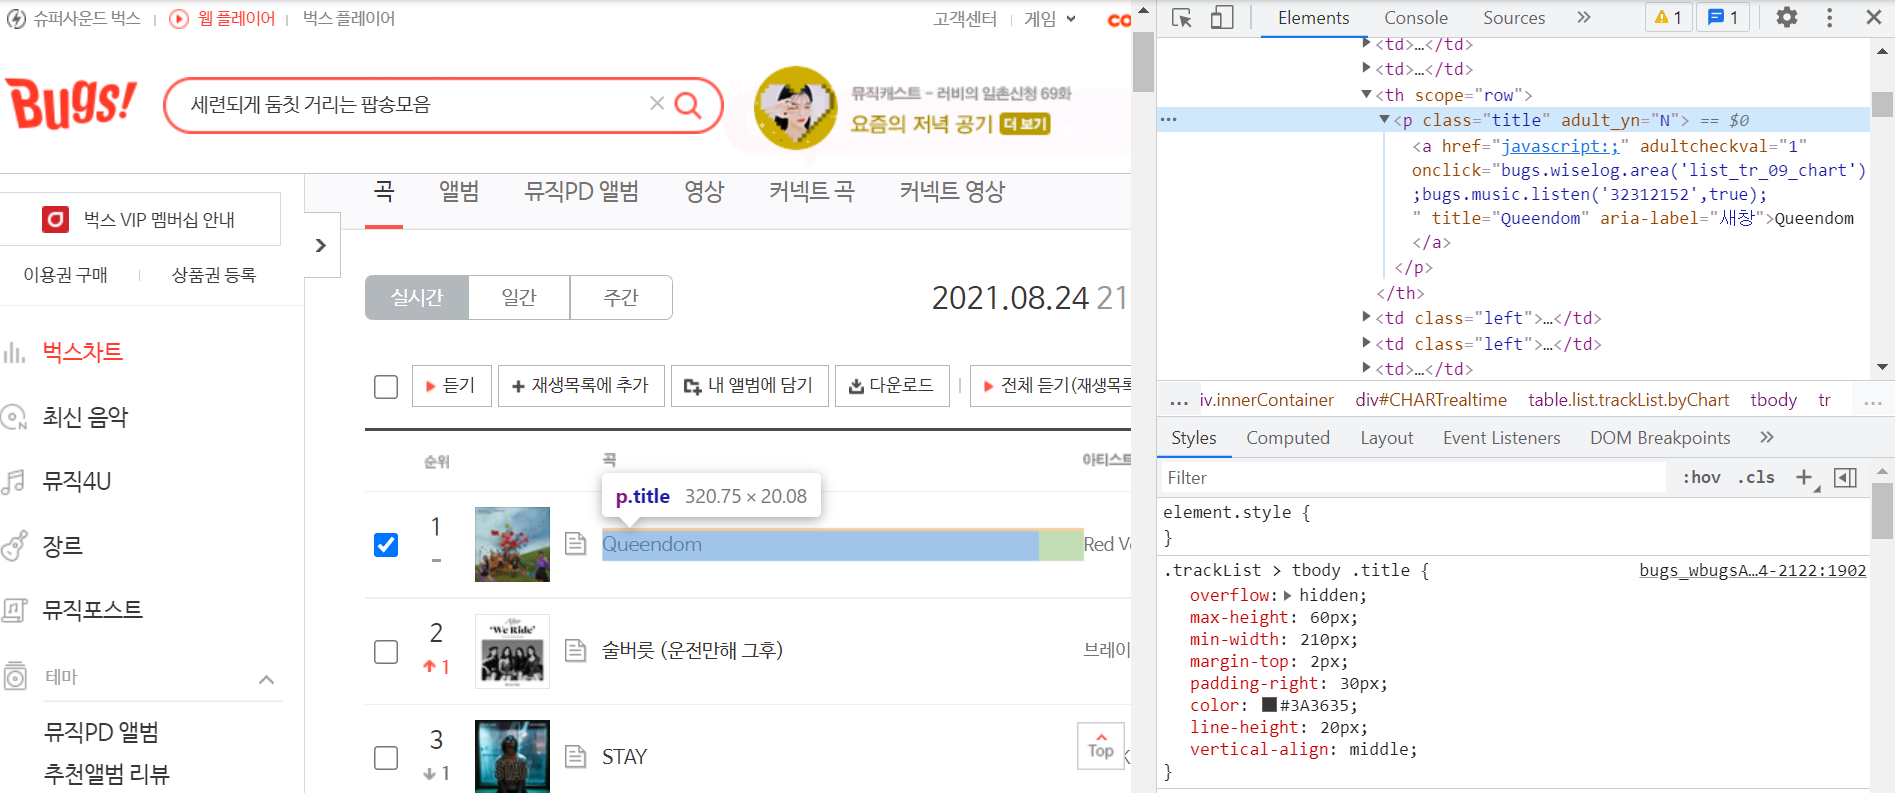Open the Console tab in DevTools
Image resolution: width=1895 pixels, height=793 pixels.
click(x=1415, y=18)
